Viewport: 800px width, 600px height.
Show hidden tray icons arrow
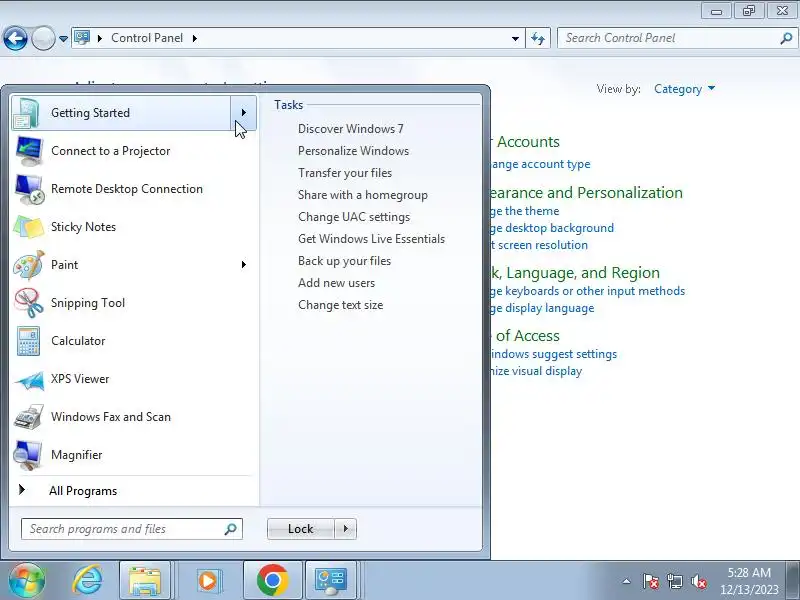627,581
